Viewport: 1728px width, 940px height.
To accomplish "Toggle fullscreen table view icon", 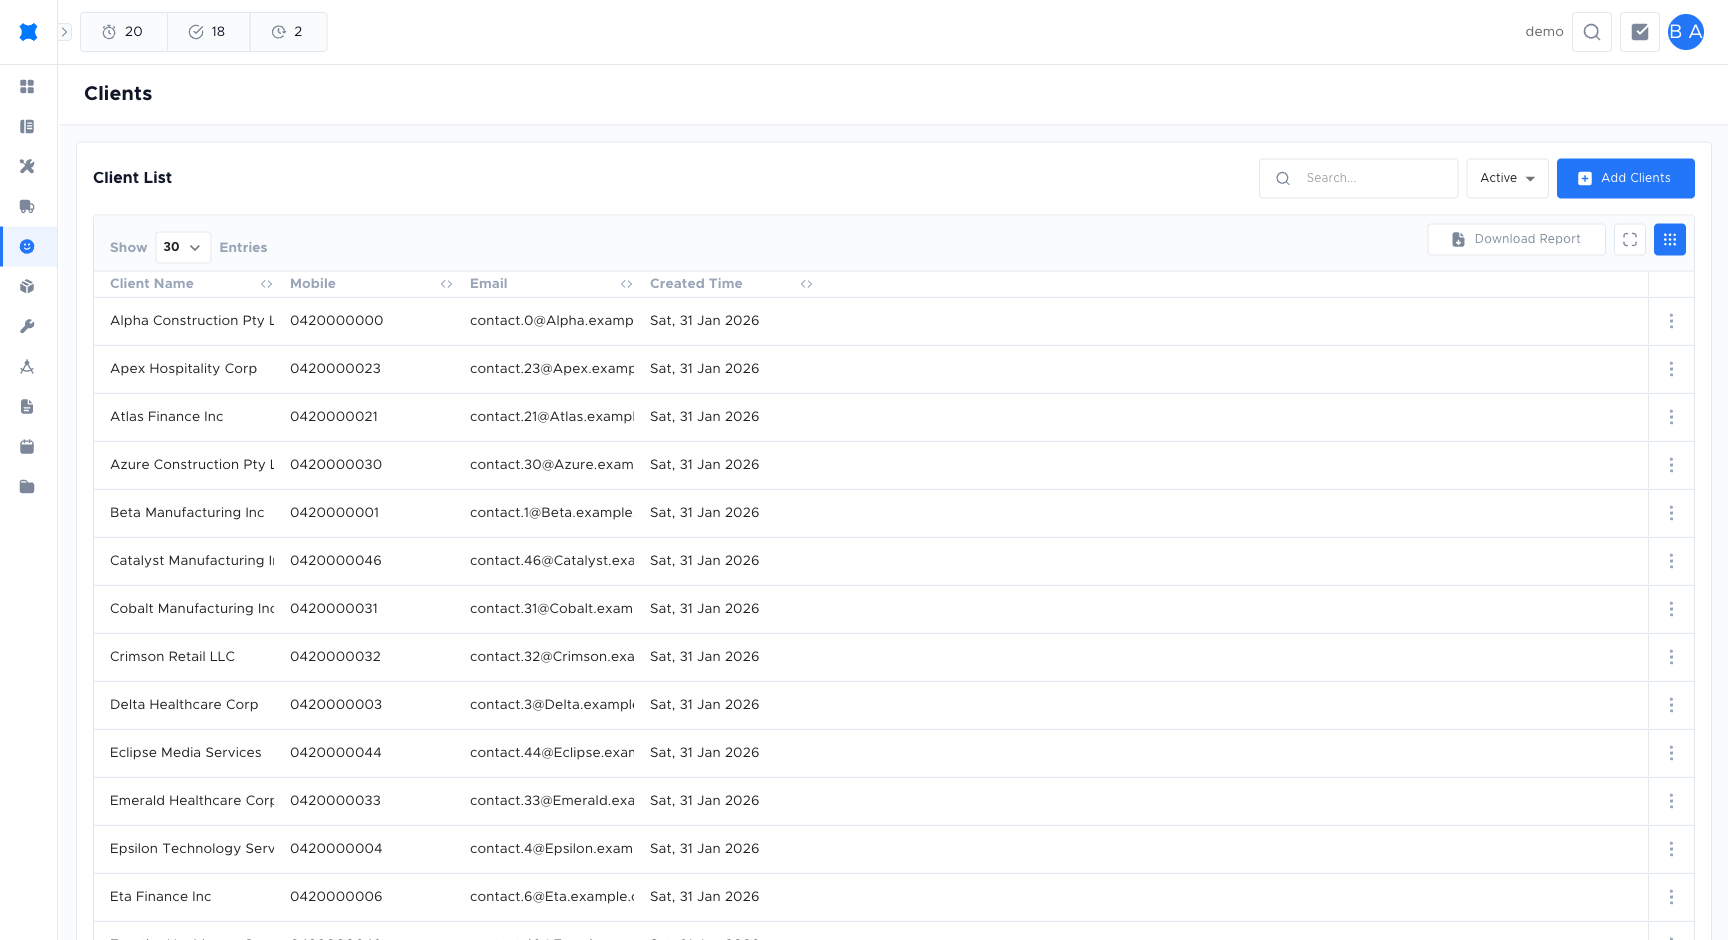I will pos(1630,239).
